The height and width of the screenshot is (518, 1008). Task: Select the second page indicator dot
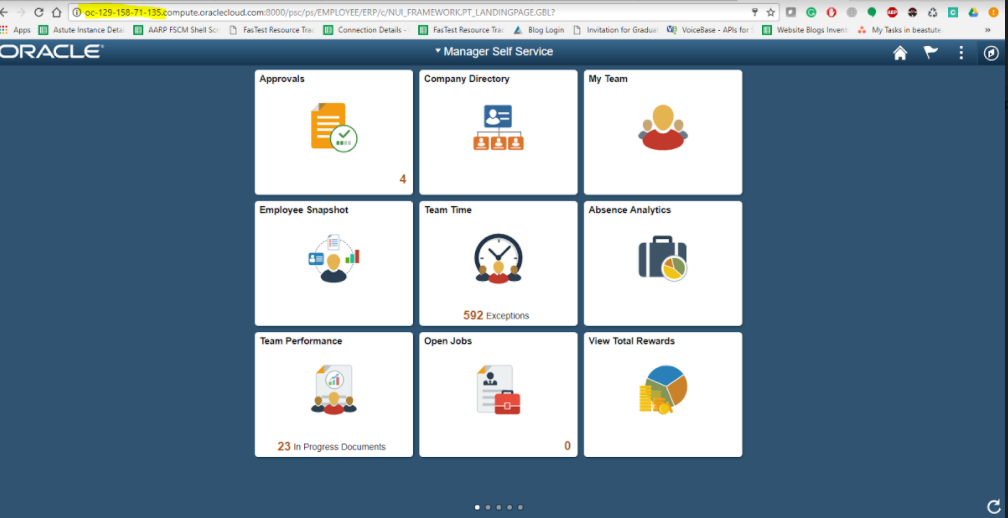pos(488,507)
